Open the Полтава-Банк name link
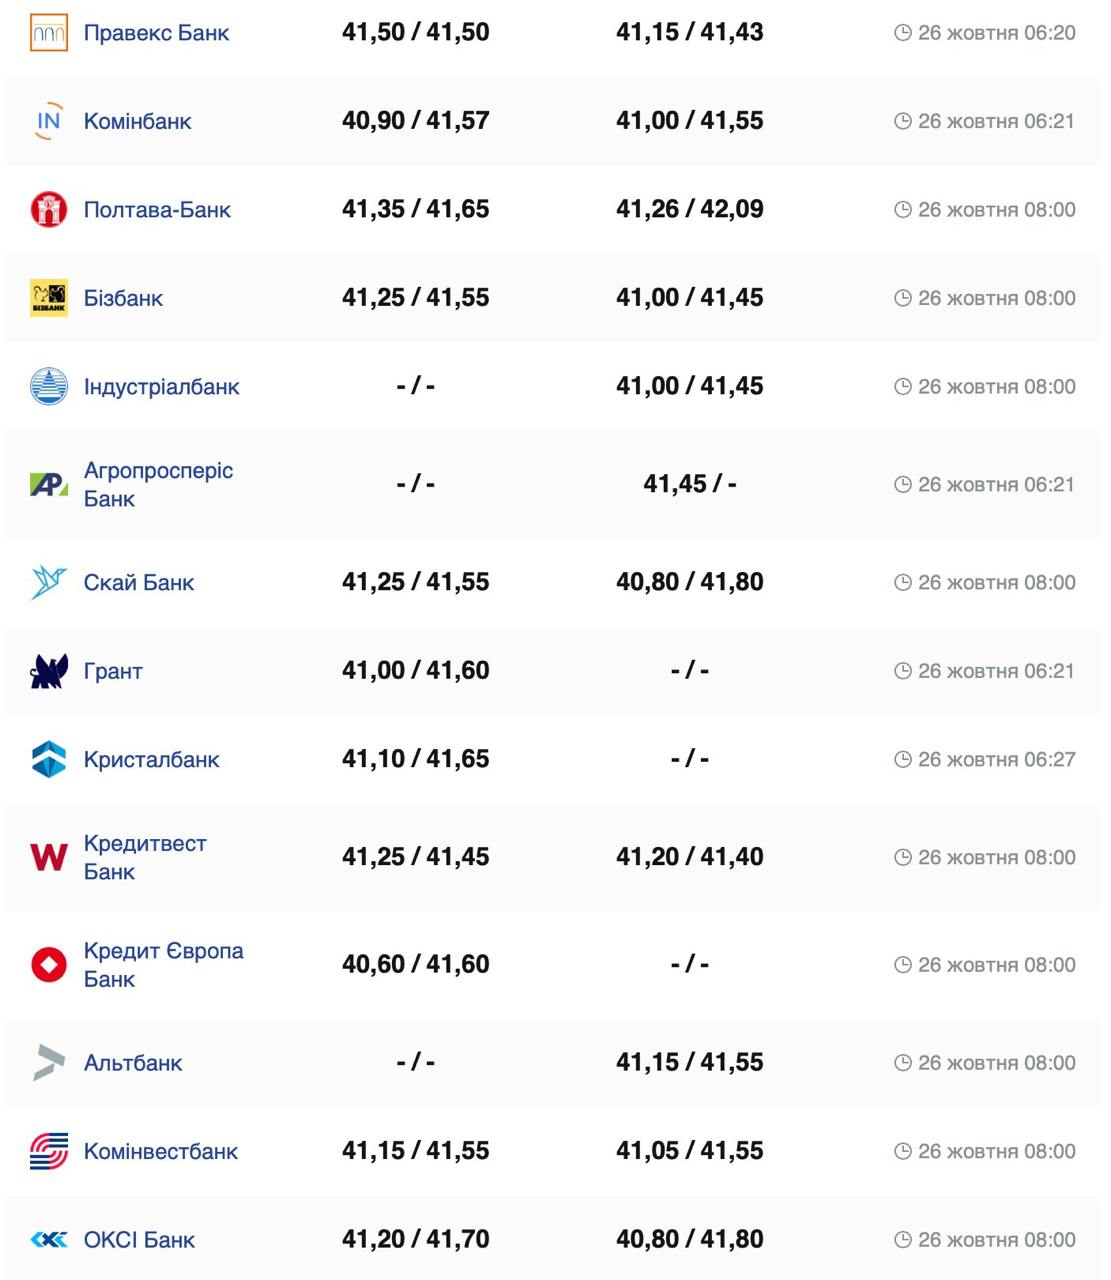This screenshot has width=1111, height=1280. point(157,210)
